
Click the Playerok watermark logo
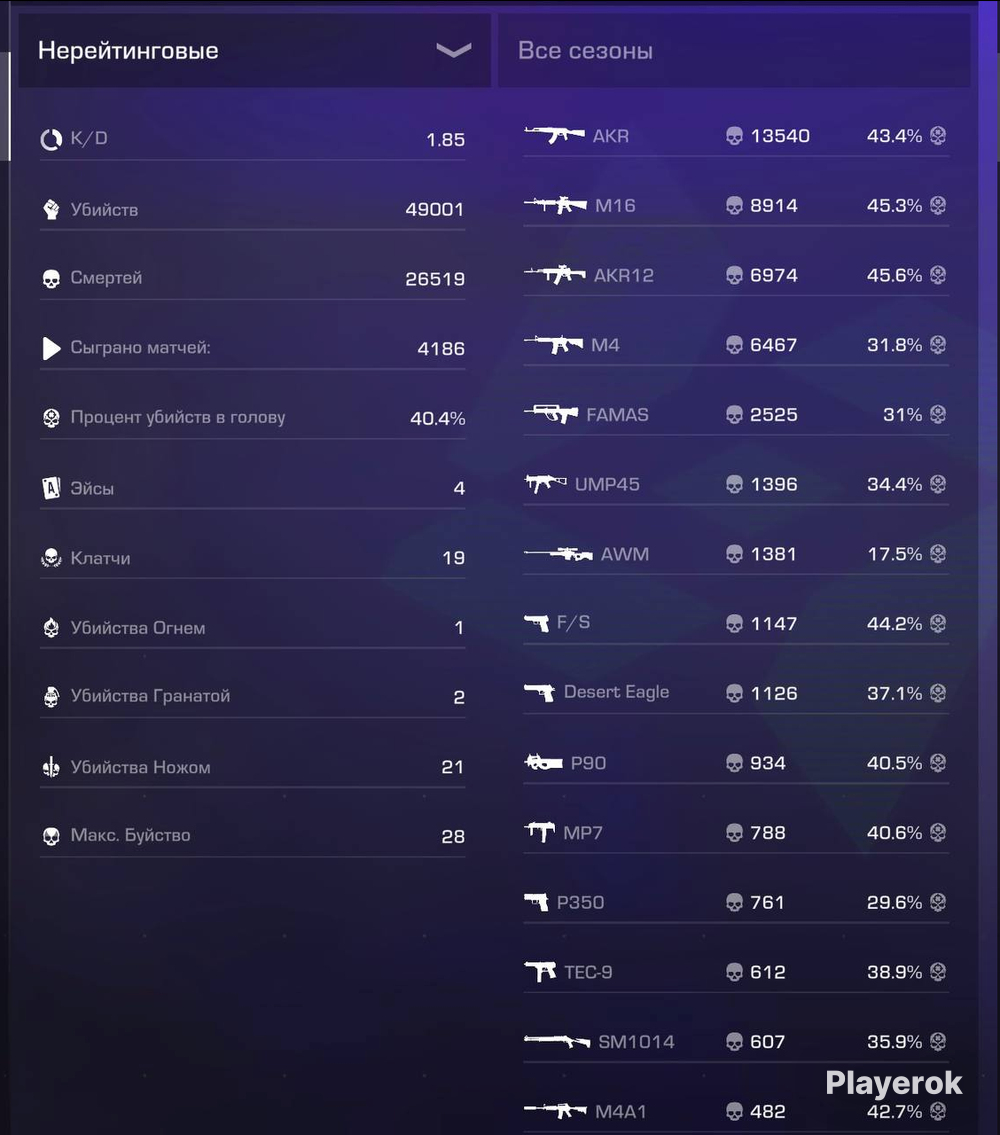point(894,1083)
